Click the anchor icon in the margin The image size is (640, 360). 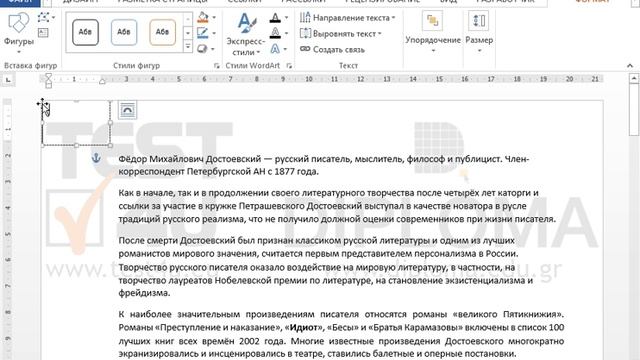tap(96, 158)
